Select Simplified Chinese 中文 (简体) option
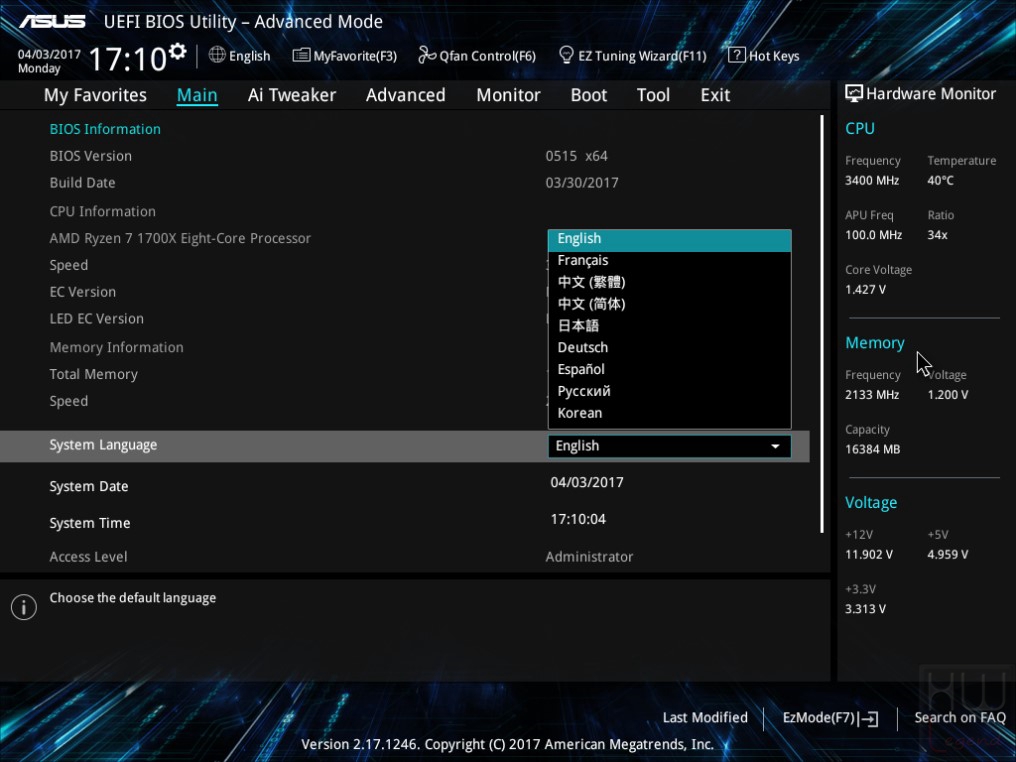Screen dimensions: 1016x762 (x=669, y=304)
